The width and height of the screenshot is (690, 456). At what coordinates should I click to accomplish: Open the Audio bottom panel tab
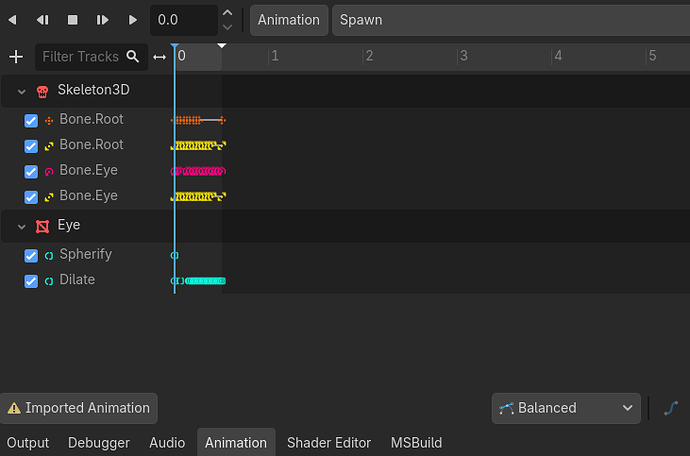(x=167, y=443)
